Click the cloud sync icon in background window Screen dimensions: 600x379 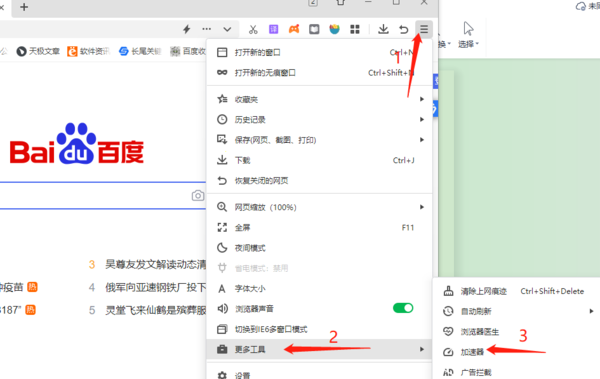[581, 6]
